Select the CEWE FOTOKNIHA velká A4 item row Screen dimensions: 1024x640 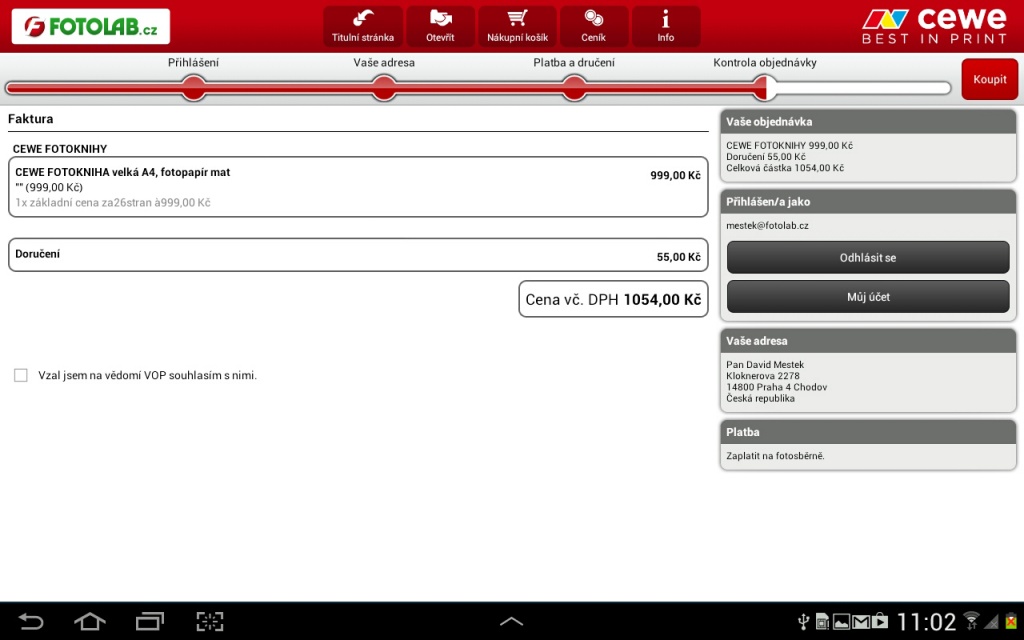click(x=358, y=187)
